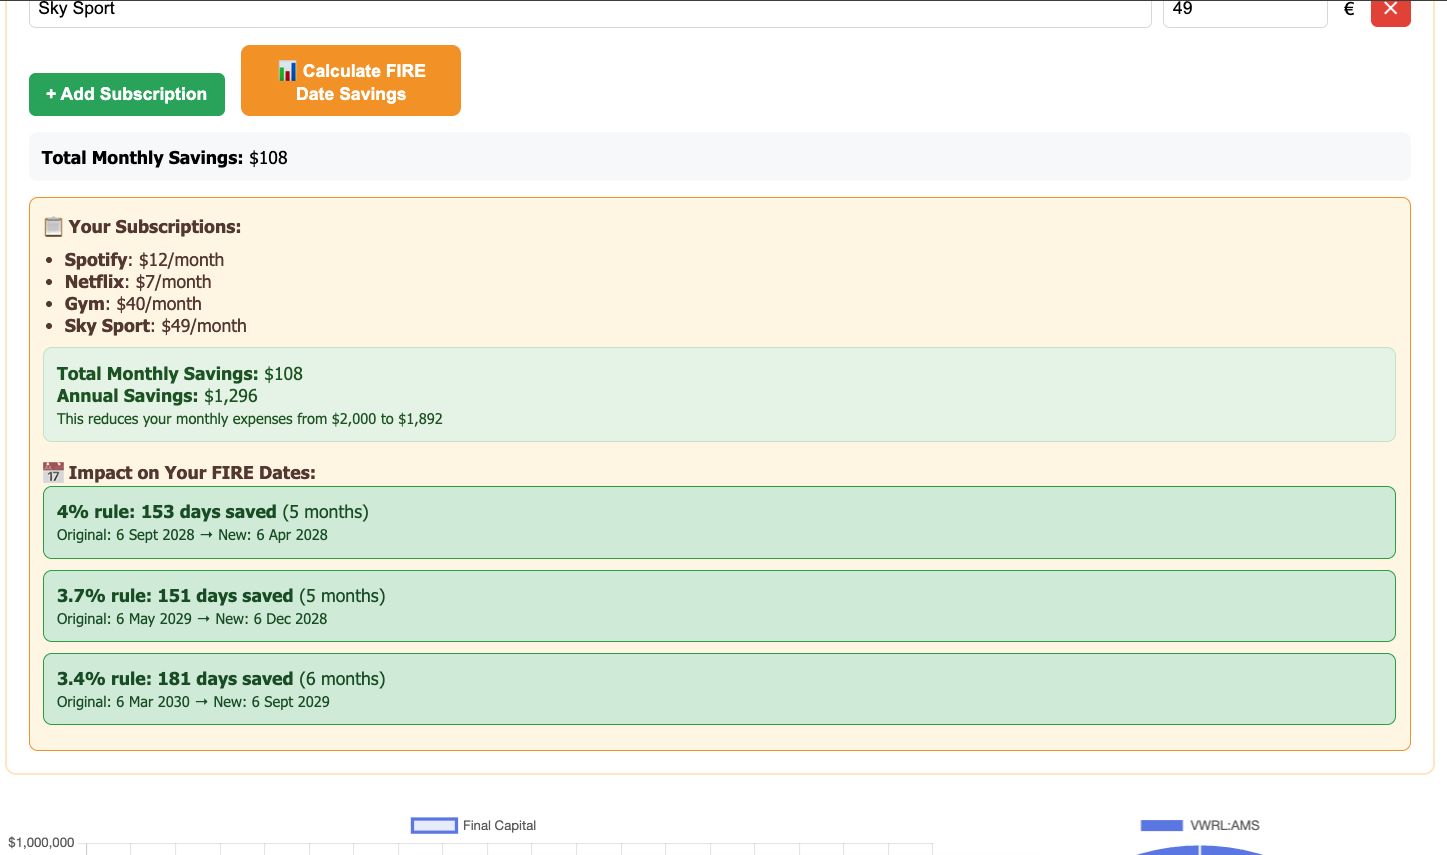Click the $1,000,000 chart axis label
The image size is (1447, 855).
[41, 842]
